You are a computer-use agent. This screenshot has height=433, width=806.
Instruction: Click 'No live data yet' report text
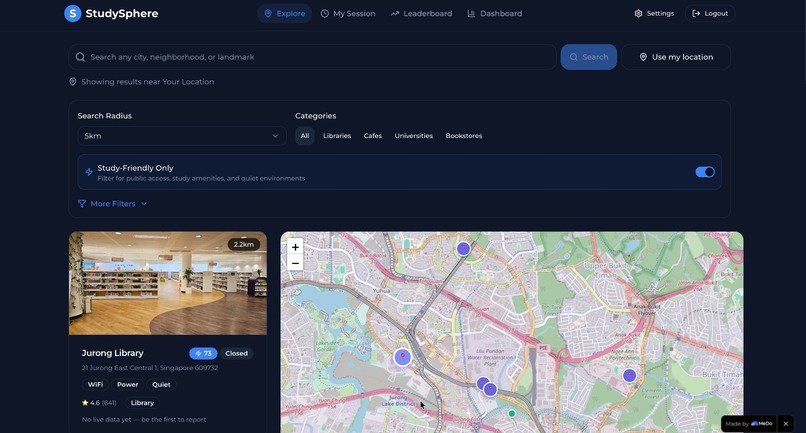144,420
